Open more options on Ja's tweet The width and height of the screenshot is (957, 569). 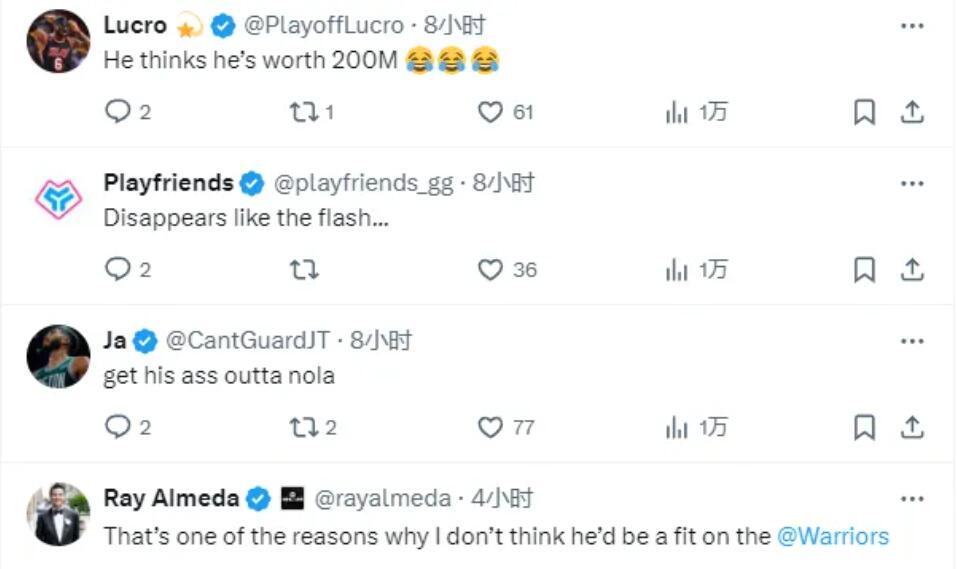912,341
